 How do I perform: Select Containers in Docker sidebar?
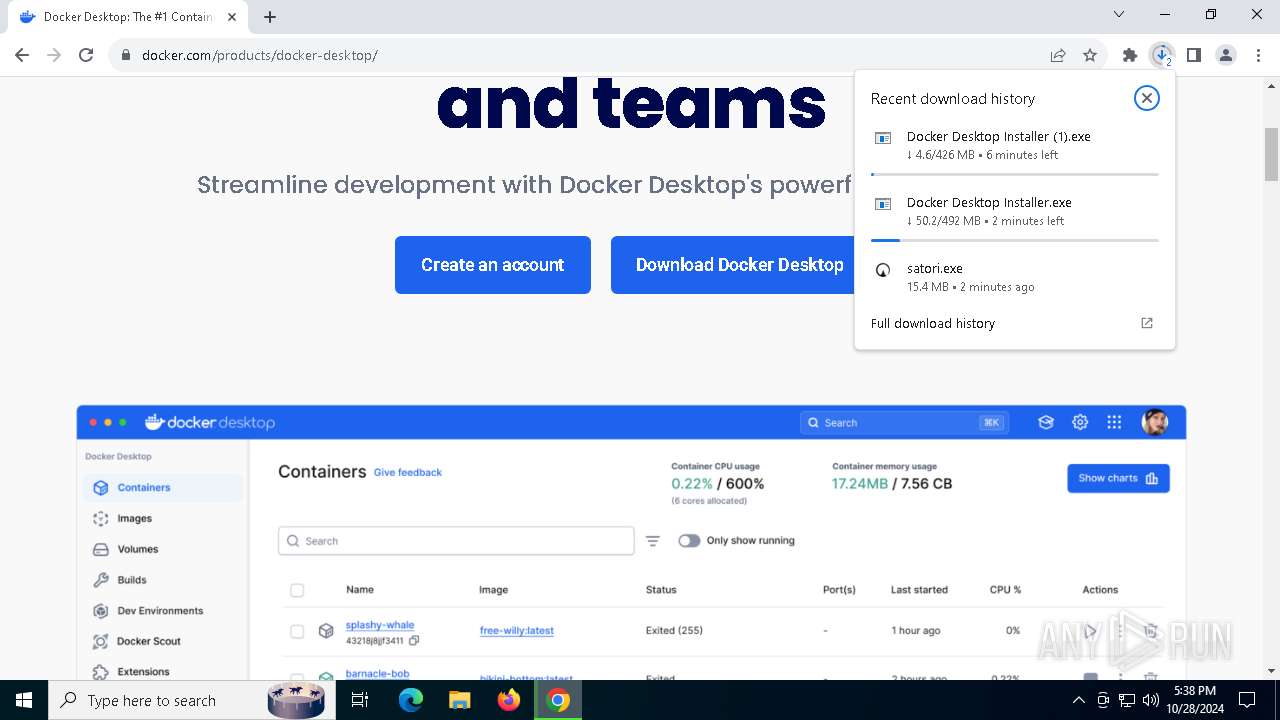[163, 488]
